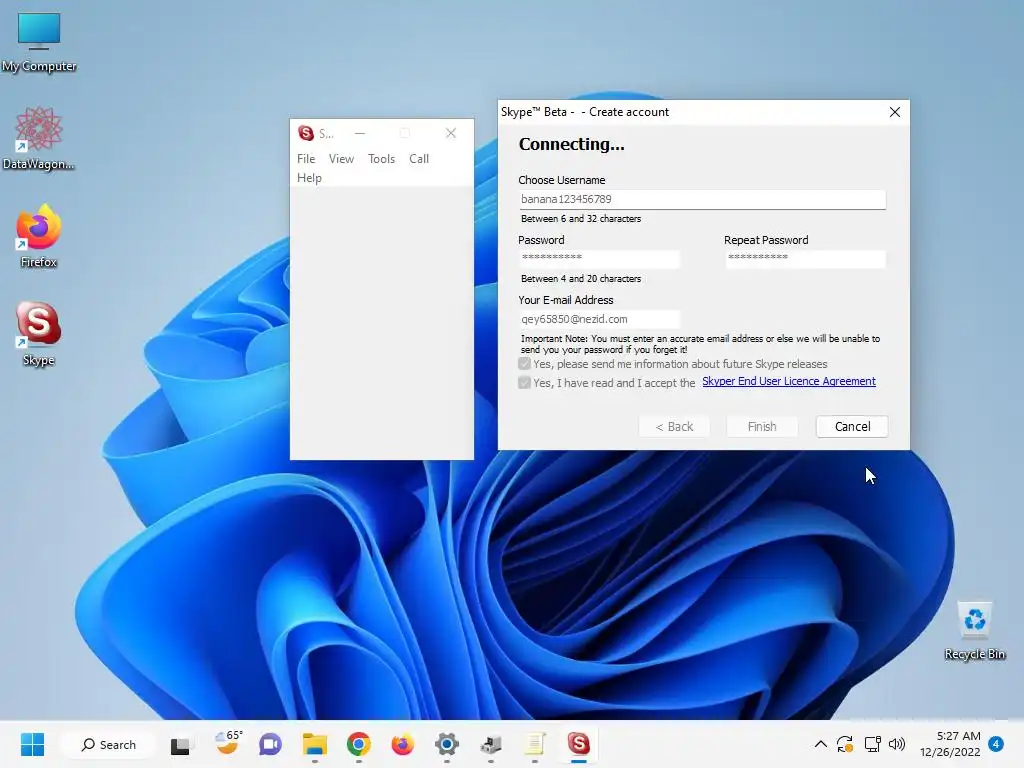Open the Chat app on taskbar
The image size is (1024, 768).
[270, 744]
